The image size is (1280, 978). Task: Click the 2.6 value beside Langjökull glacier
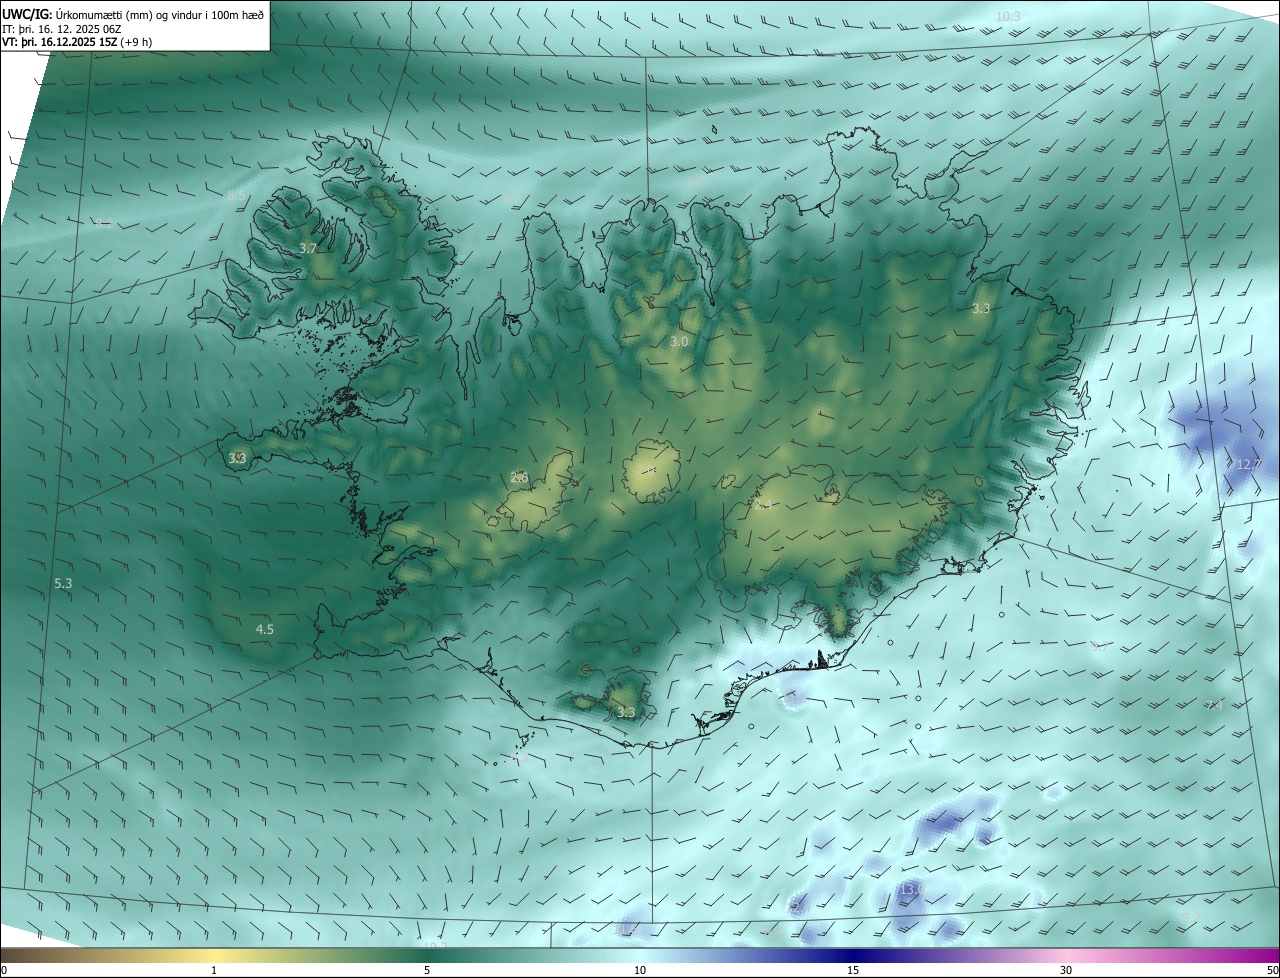[x=519, y=478]
